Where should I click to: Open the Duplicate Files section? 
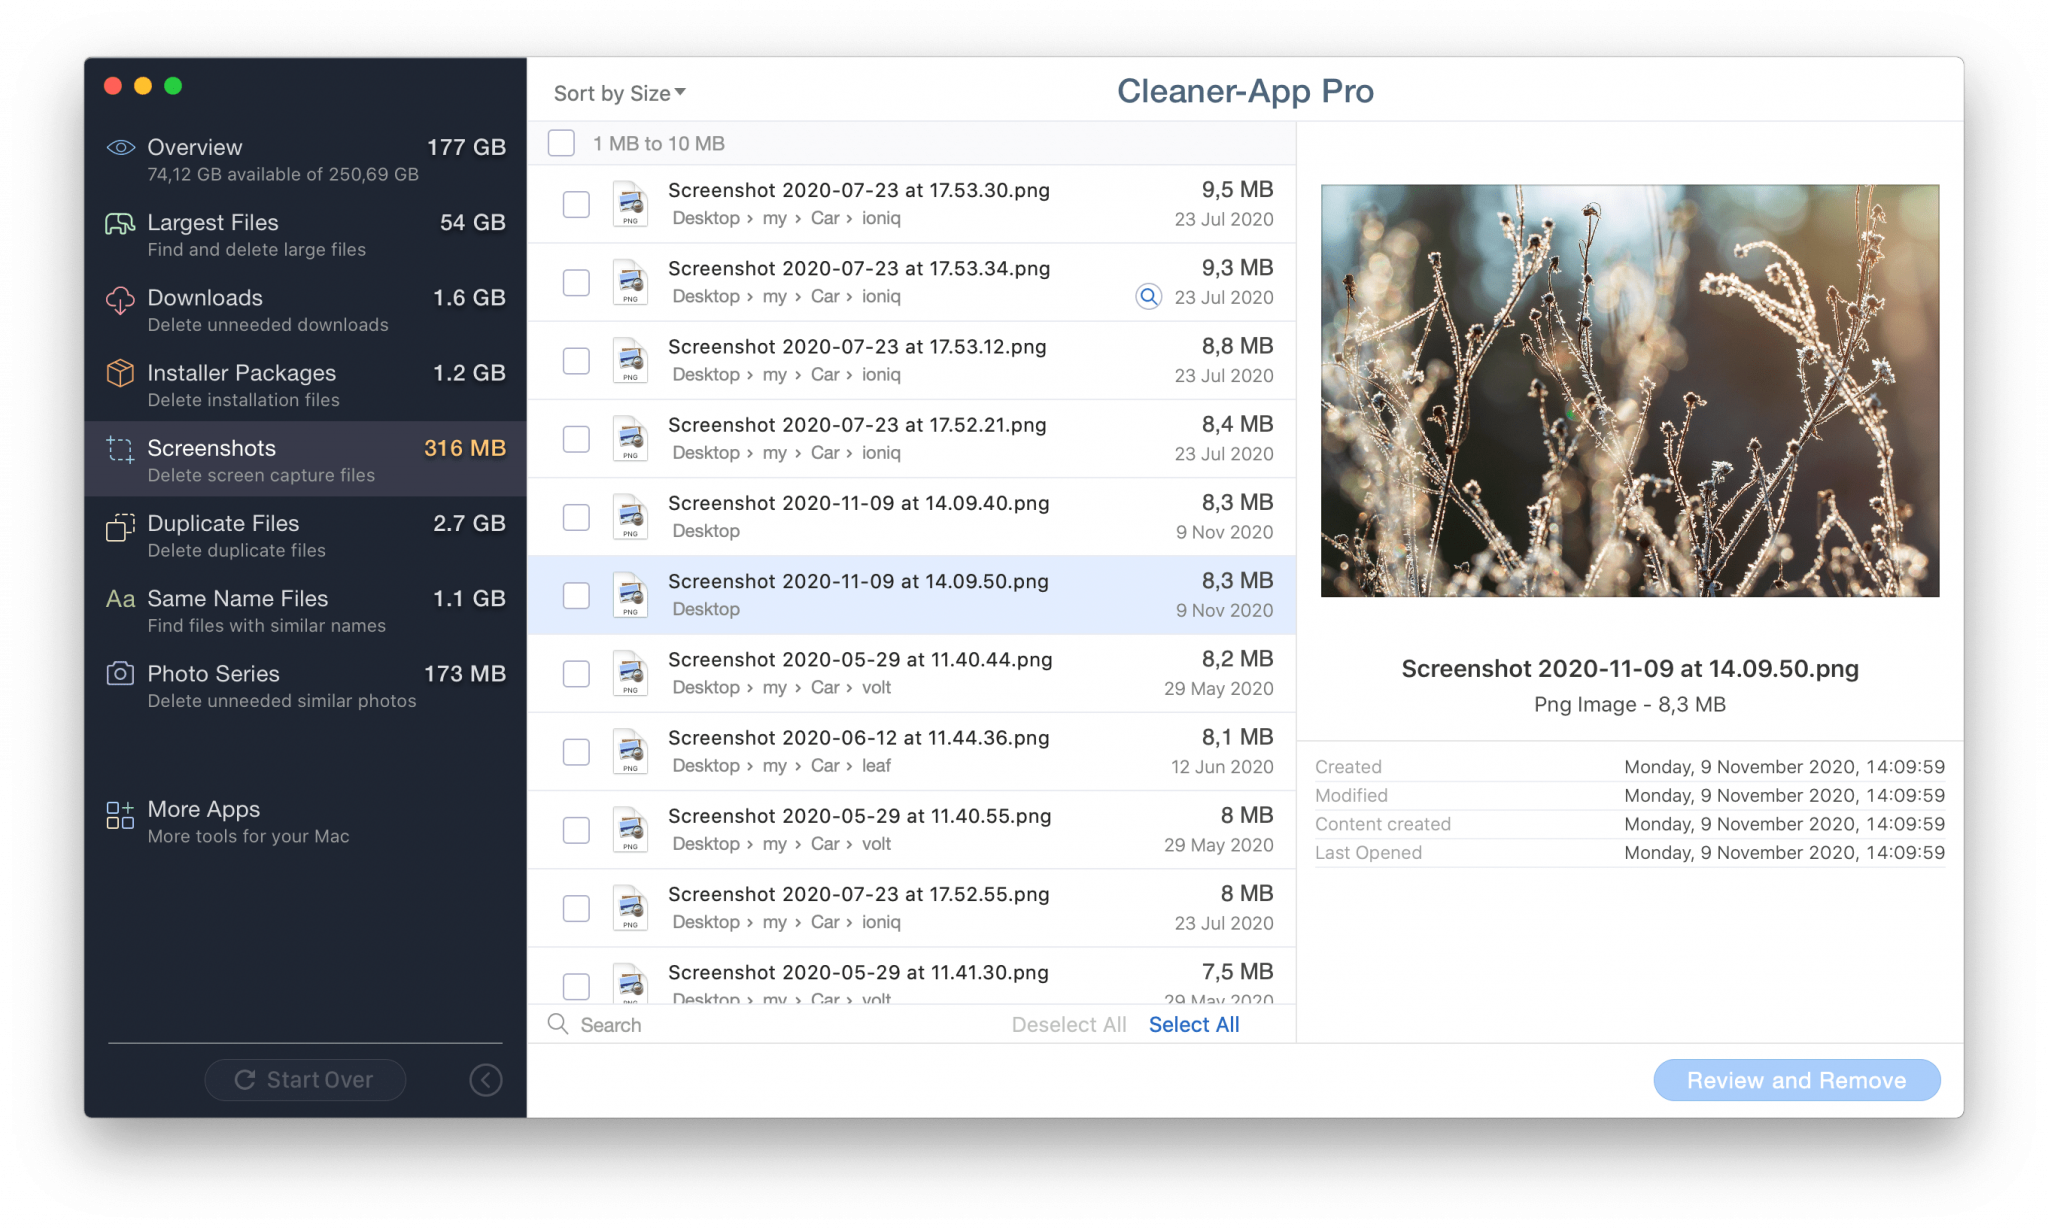pos(305,535)
